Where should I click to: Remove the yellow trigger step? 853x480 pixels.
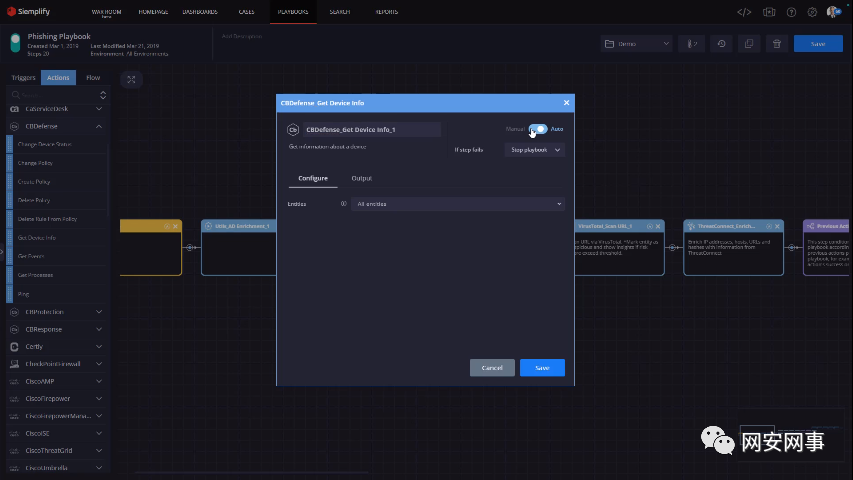click(x=175, y=226)
